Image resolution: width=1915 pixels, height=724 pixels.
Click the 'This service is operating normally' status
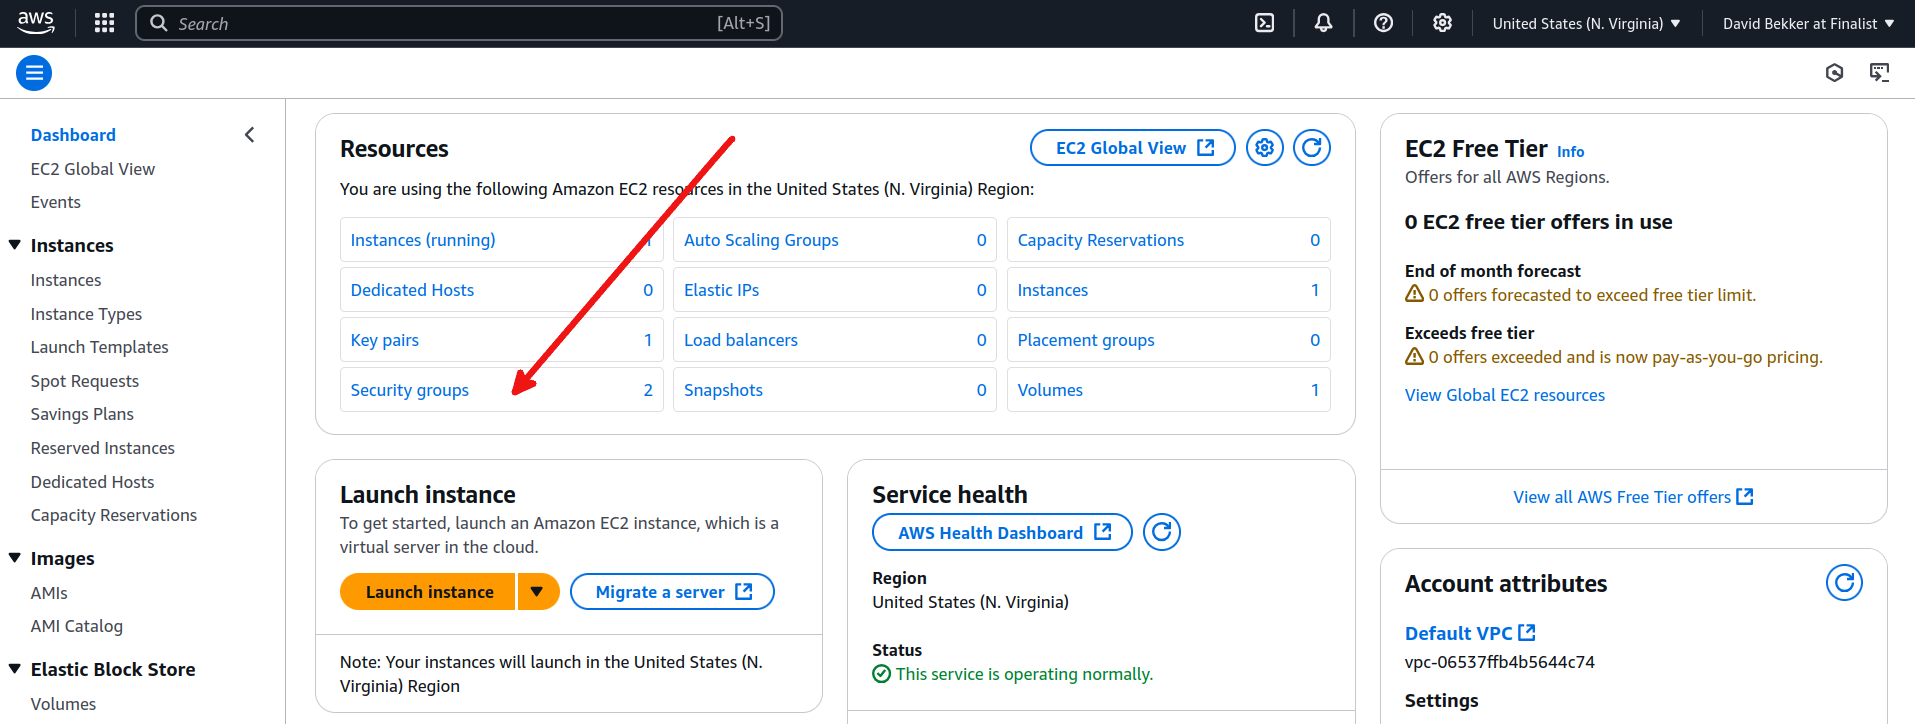click(x=1013, y=674)
